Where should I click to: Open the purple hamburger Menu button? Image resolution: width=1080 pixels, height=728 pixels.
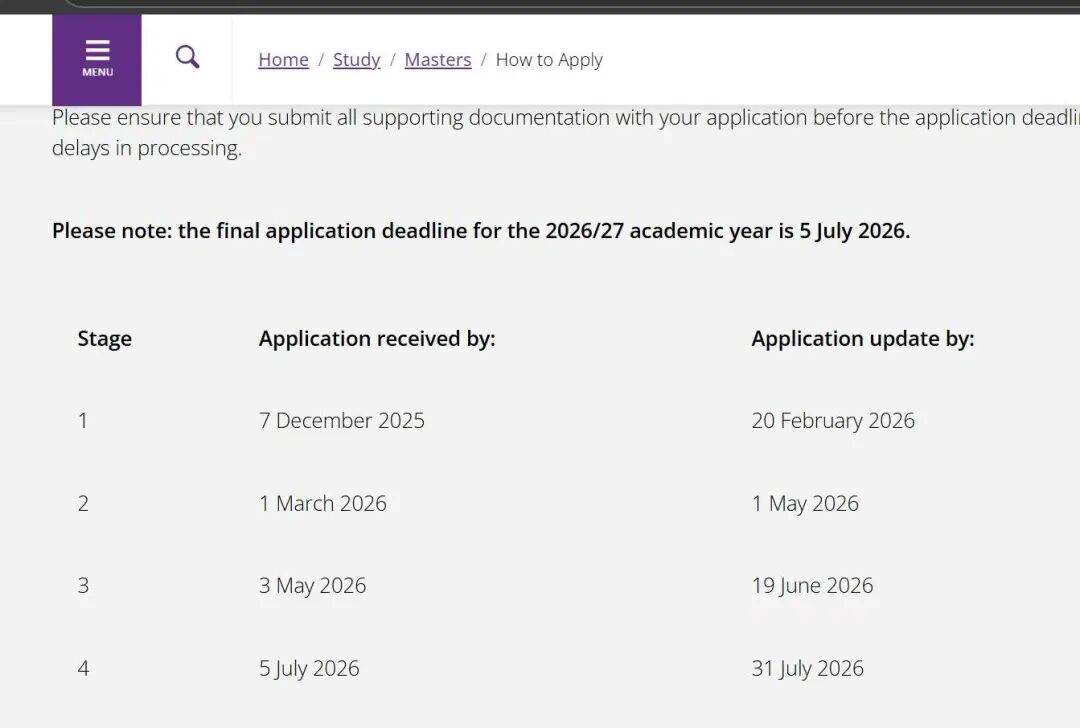pyautogui.click(x=97, y=59)
